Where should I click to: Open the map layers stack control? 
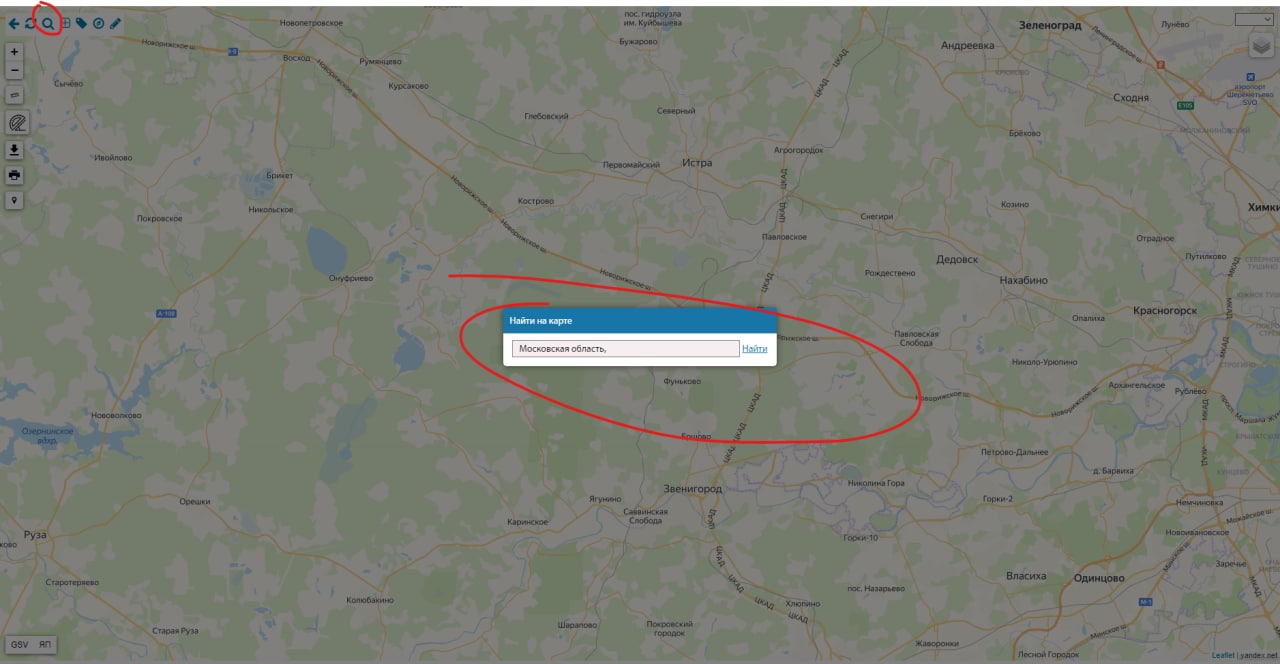coord(1261,46)
